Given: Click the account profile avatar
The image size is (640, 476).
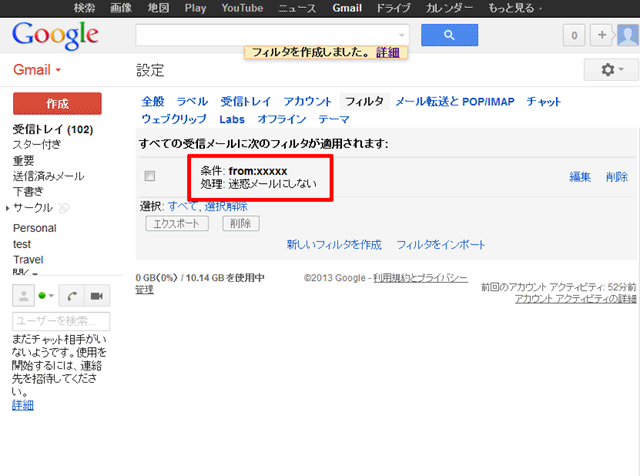Looking at the screenshot, I should pyautogui.click(x=628, y=35).
